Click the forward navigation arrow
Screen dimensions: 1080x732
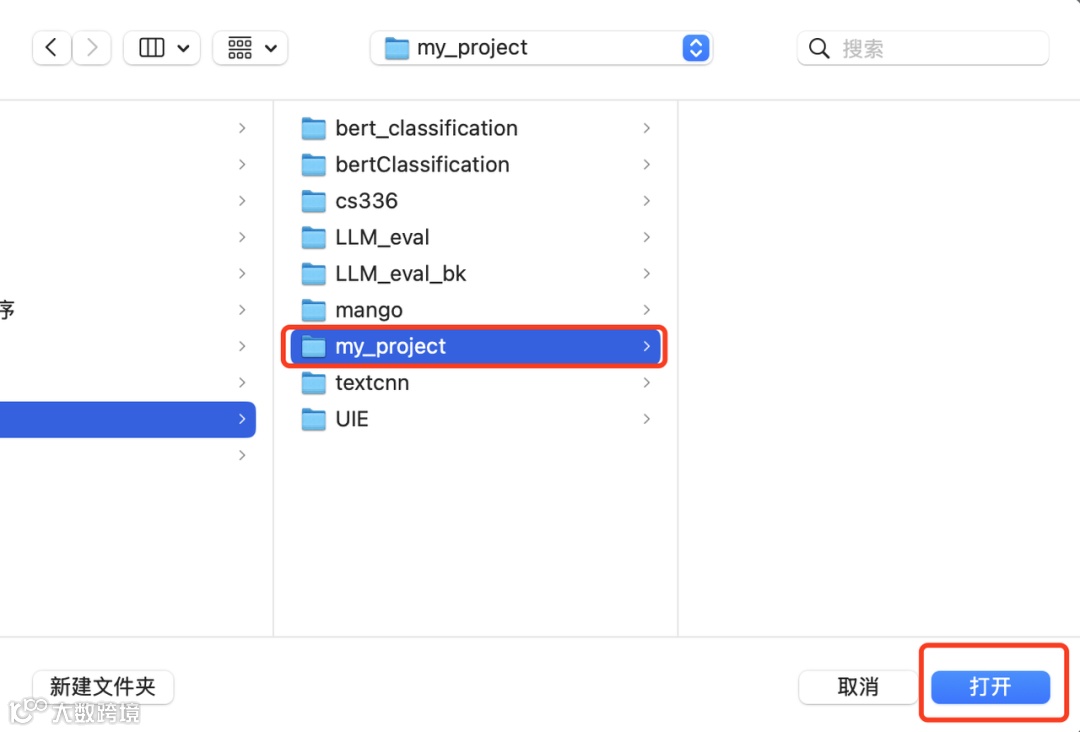[x=92, y=47]
